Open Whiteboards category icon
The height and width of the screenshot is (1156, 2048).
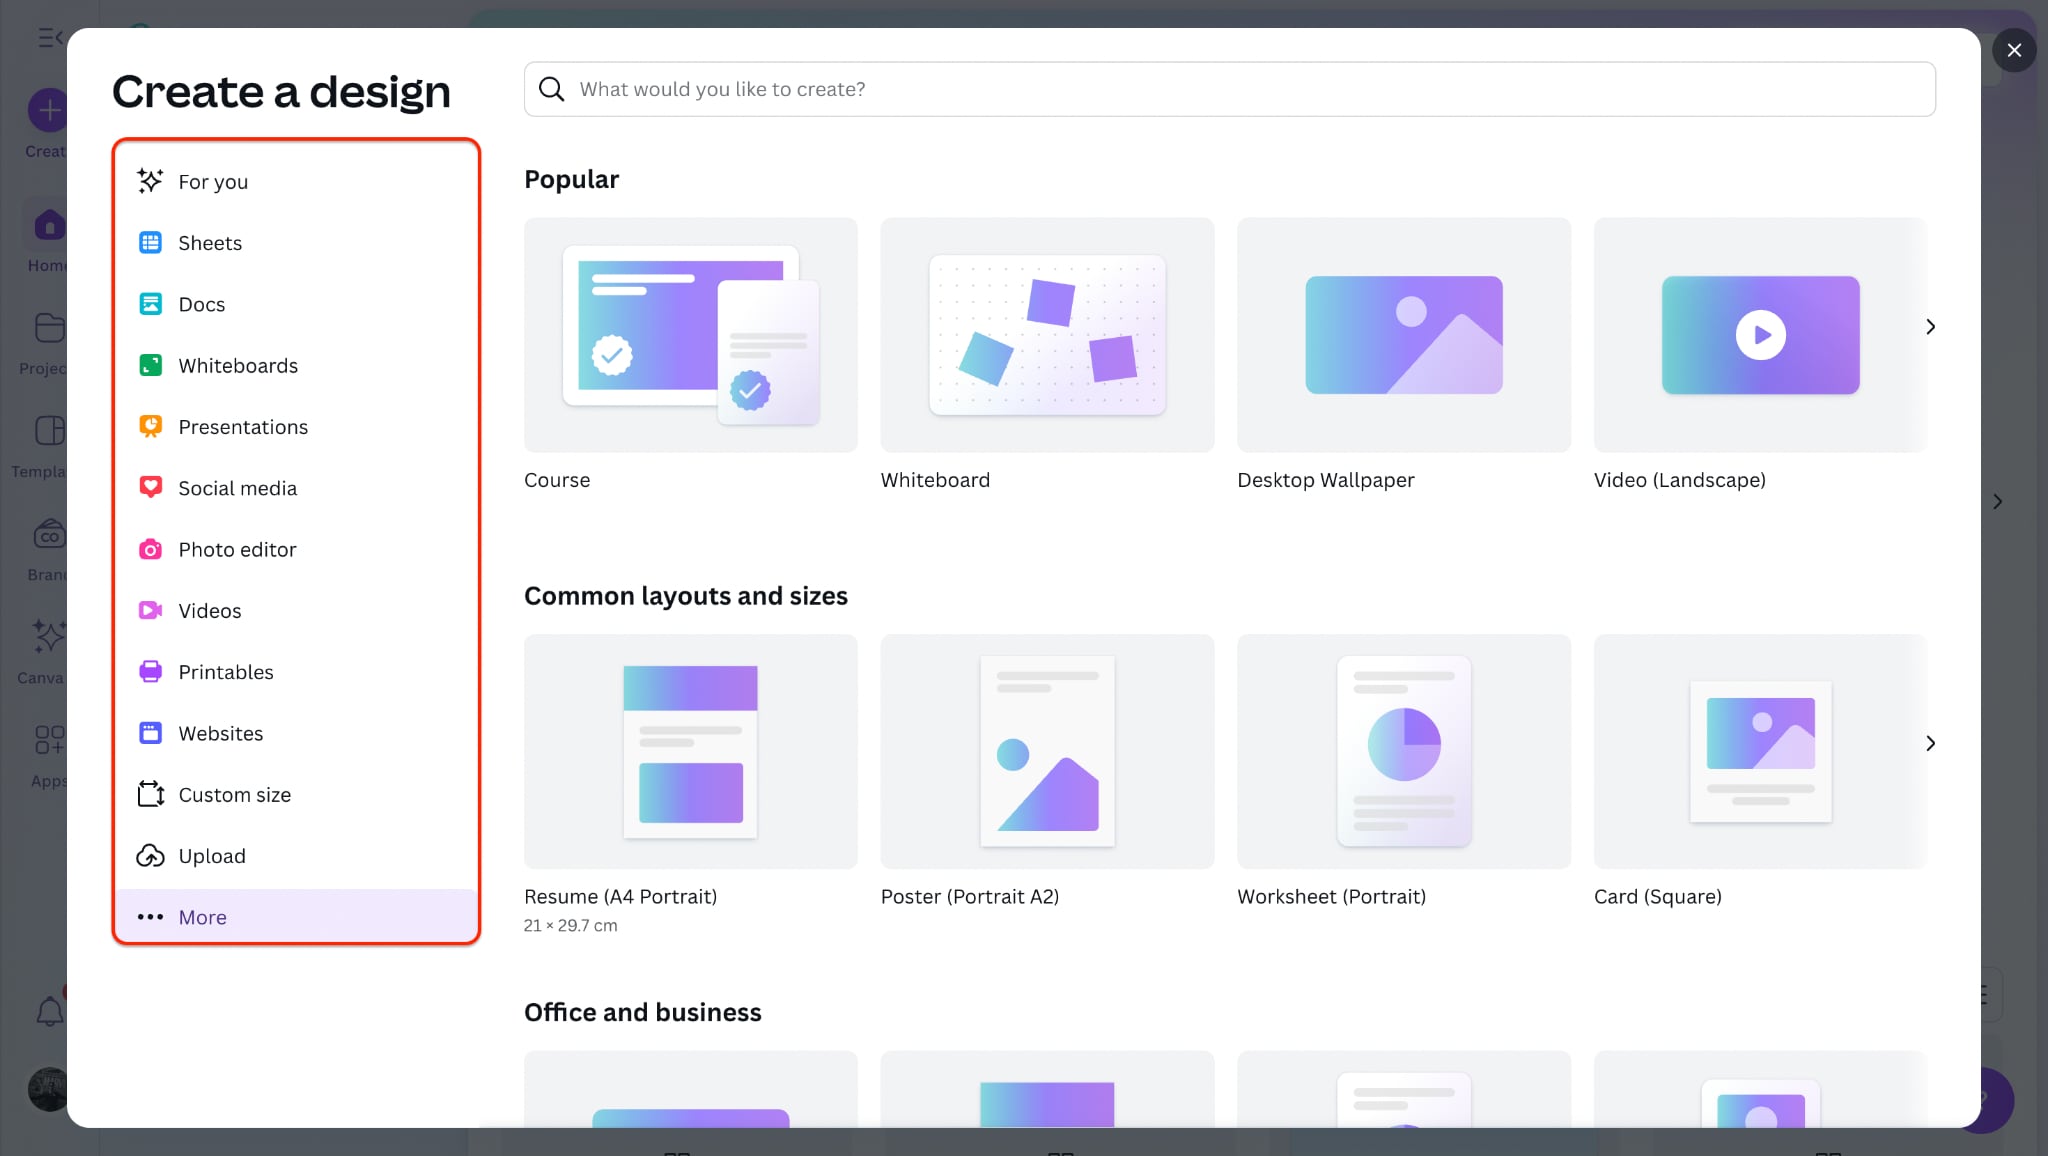point(150,366)
